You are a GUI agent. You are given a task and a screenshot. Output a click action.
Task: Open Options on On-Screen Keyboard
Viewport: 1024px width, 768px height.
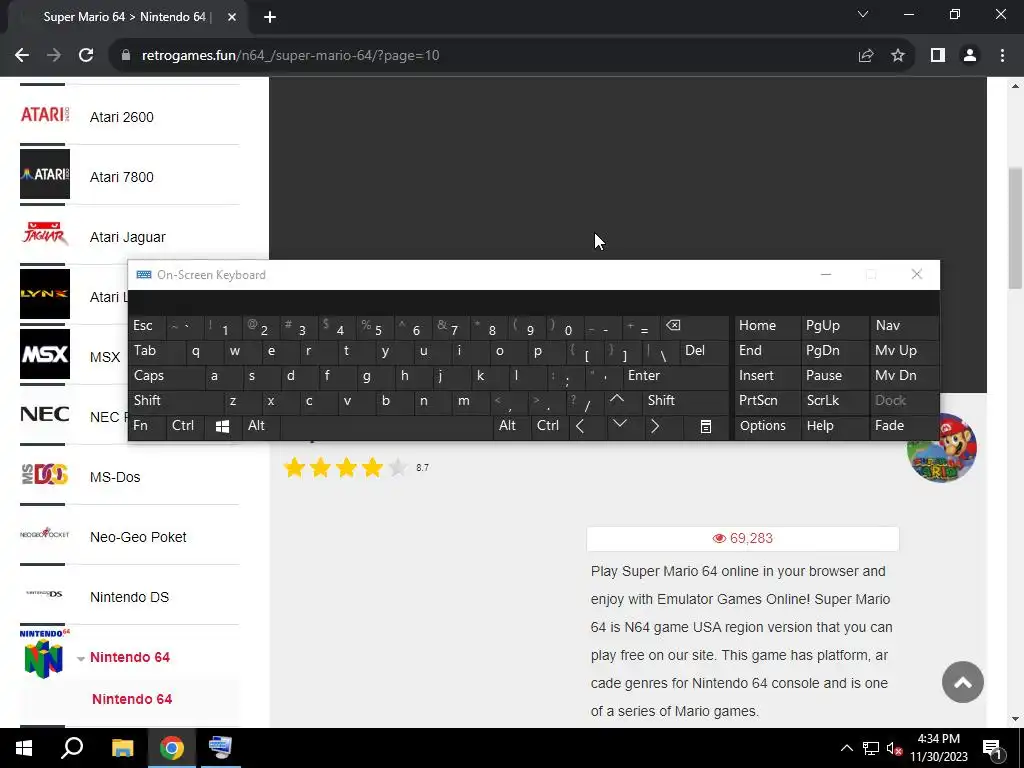pos(767,426)
